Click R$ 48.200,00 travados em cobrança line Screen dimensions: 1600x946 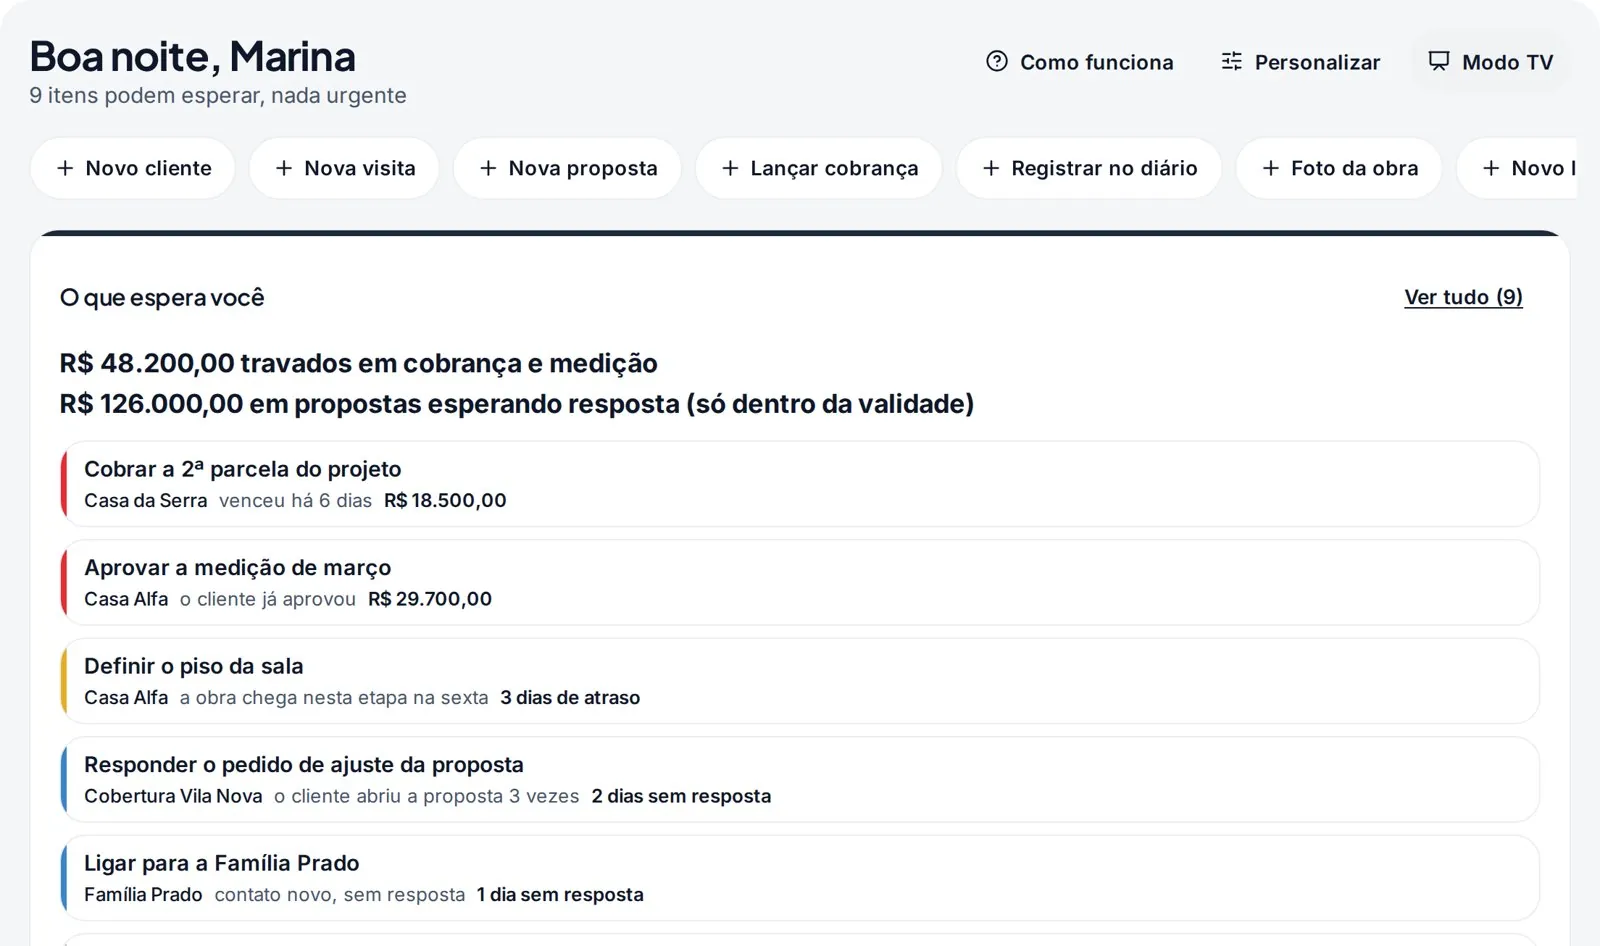click(358, 363)
